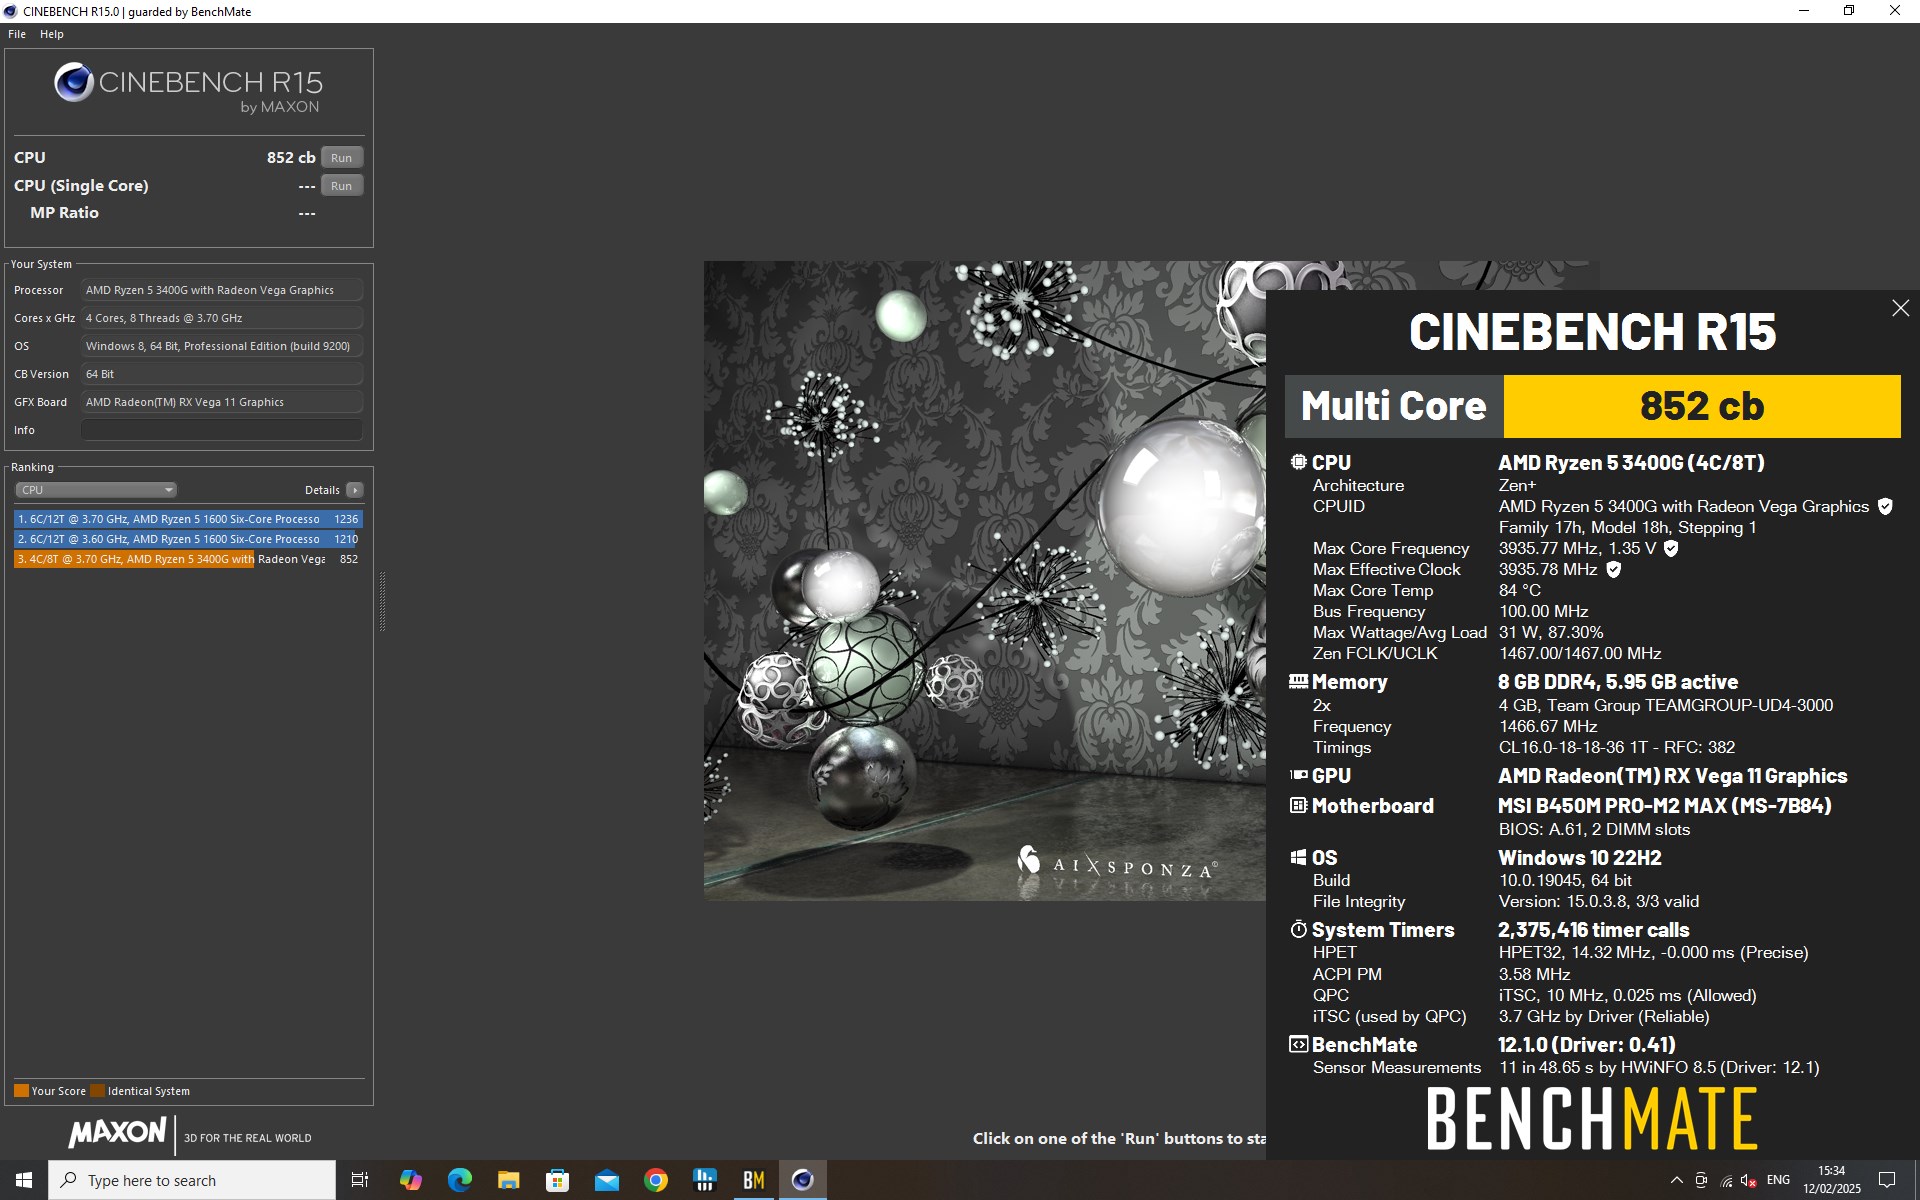Click the Cinebench R15 logo sphere
This screenshot has width=1920, height=1200.
[74, 82]
